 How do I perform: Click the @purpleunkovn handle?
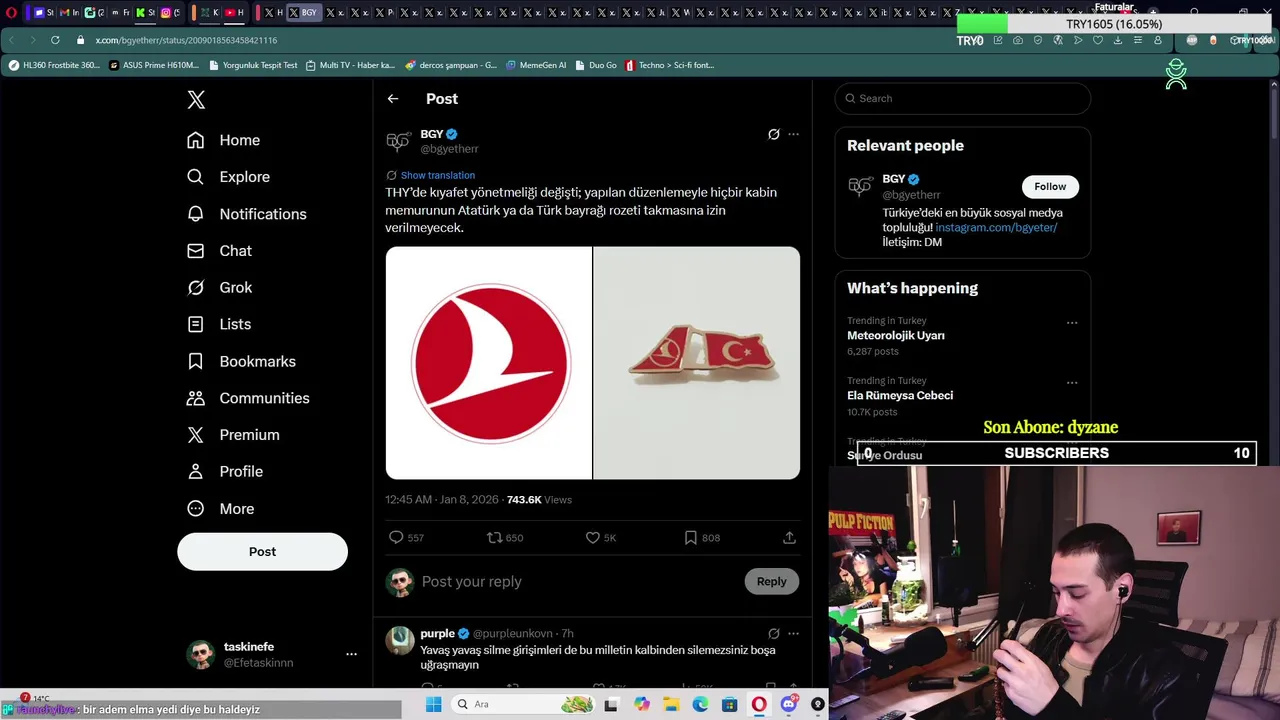(512, 634)
